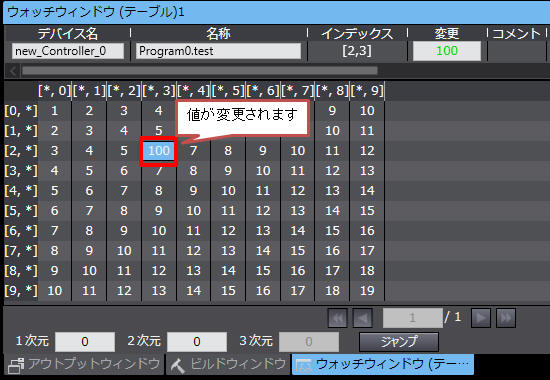Click the 変更 column header
550x380 pixels.
pos(447,34)
